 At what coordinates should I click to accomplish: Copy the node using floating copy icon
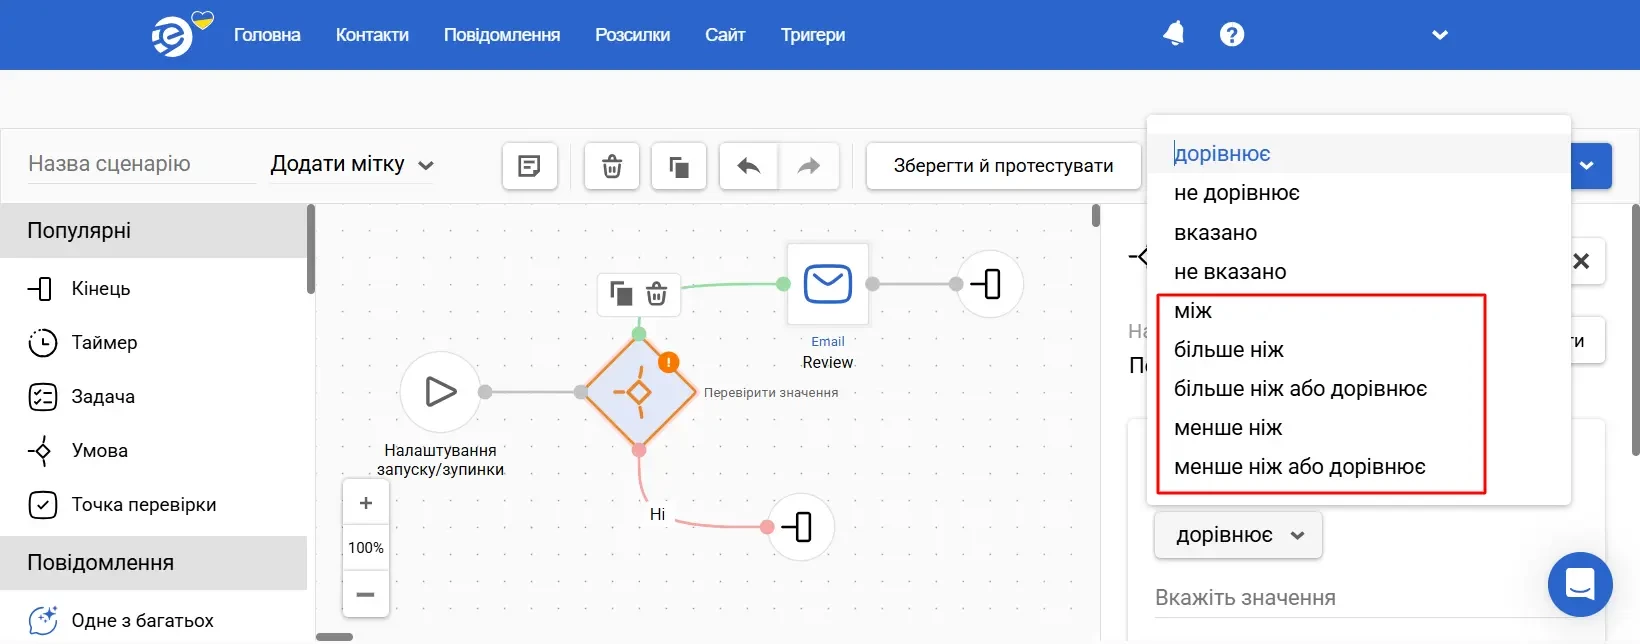tap(621, 294)
